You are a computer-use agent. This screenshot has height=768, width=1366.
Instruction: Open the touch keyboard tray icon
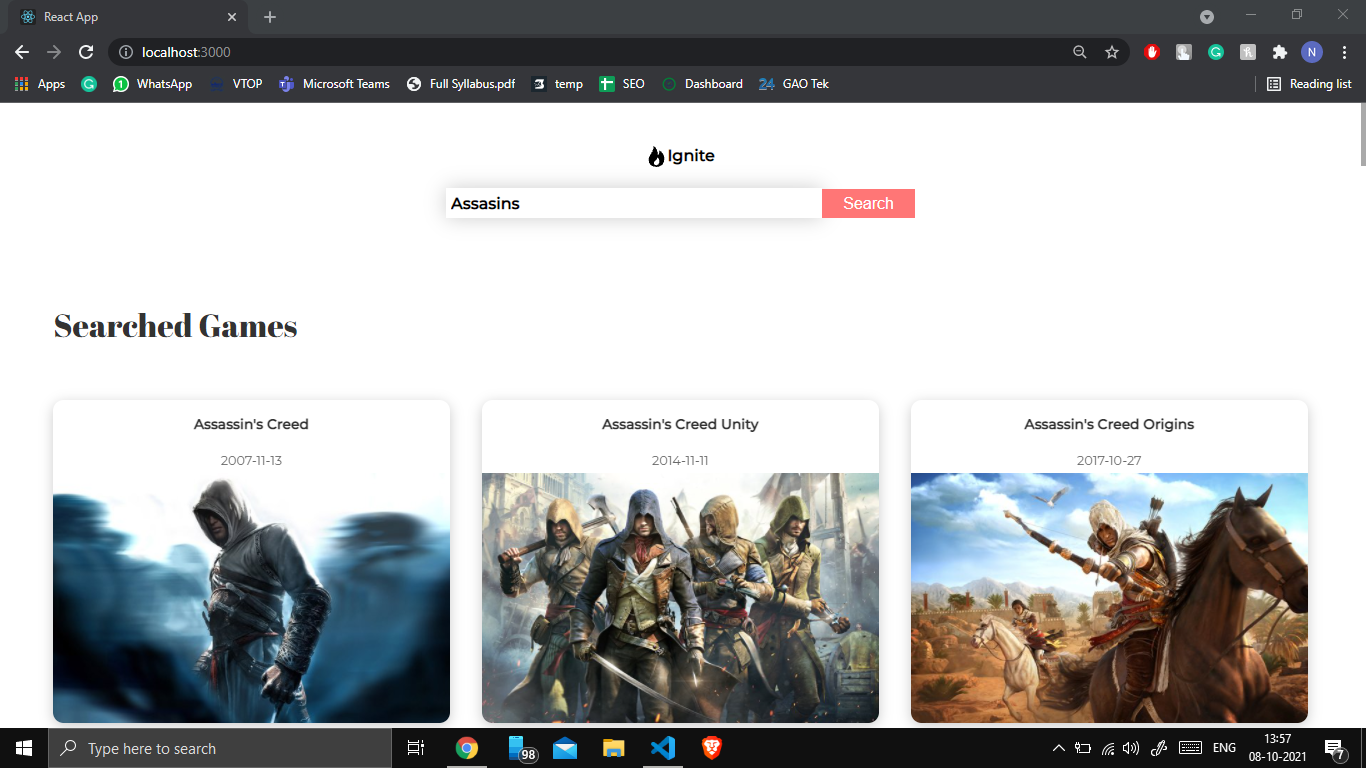[x=1190, y=748]
